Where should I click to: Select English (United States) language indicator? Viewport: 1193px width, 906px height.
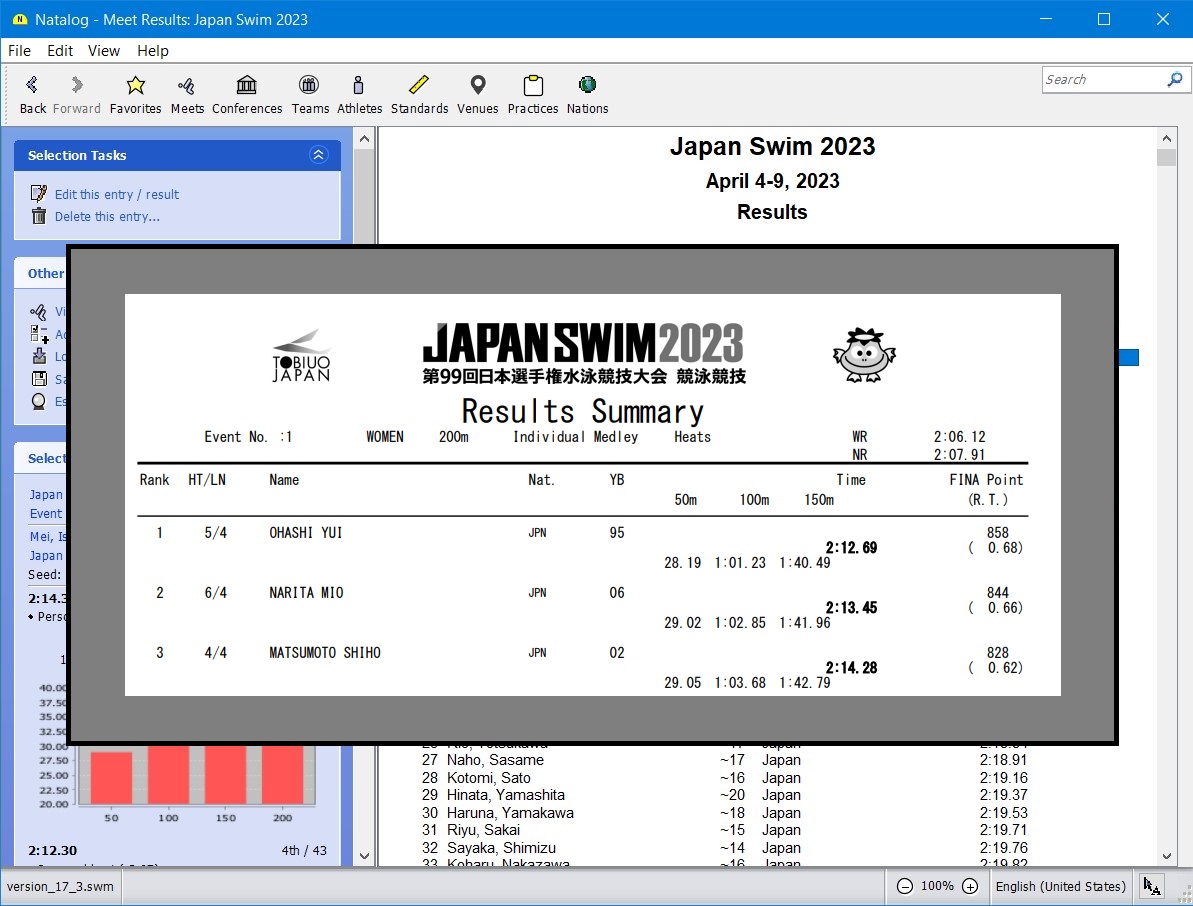tap(1060, 886)
